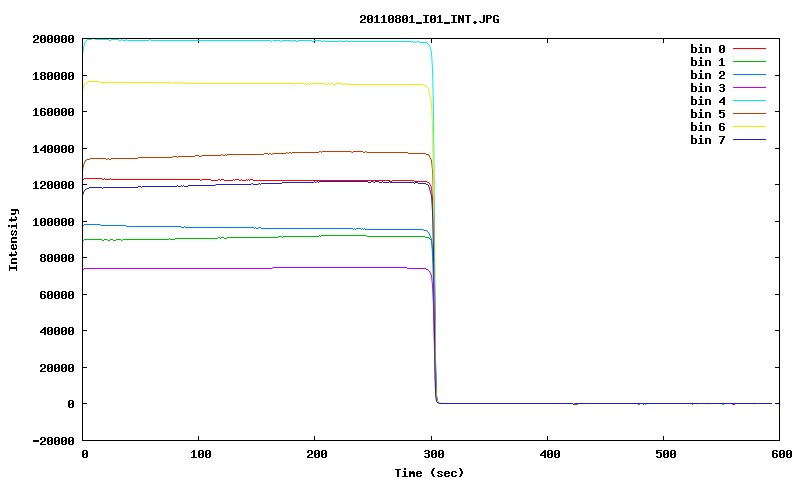This screenshot has width=800, height=480.
Task: Click the 80000 y-axis tick label
Action: pos(57,258)
